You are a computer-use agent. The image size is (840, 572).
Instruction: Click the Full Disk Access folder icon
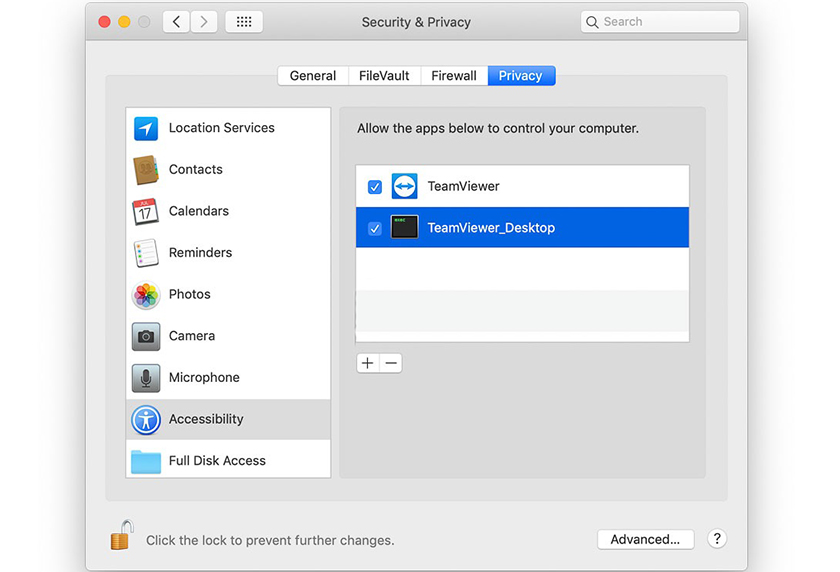pyautogui.click(x=146, y=462)
